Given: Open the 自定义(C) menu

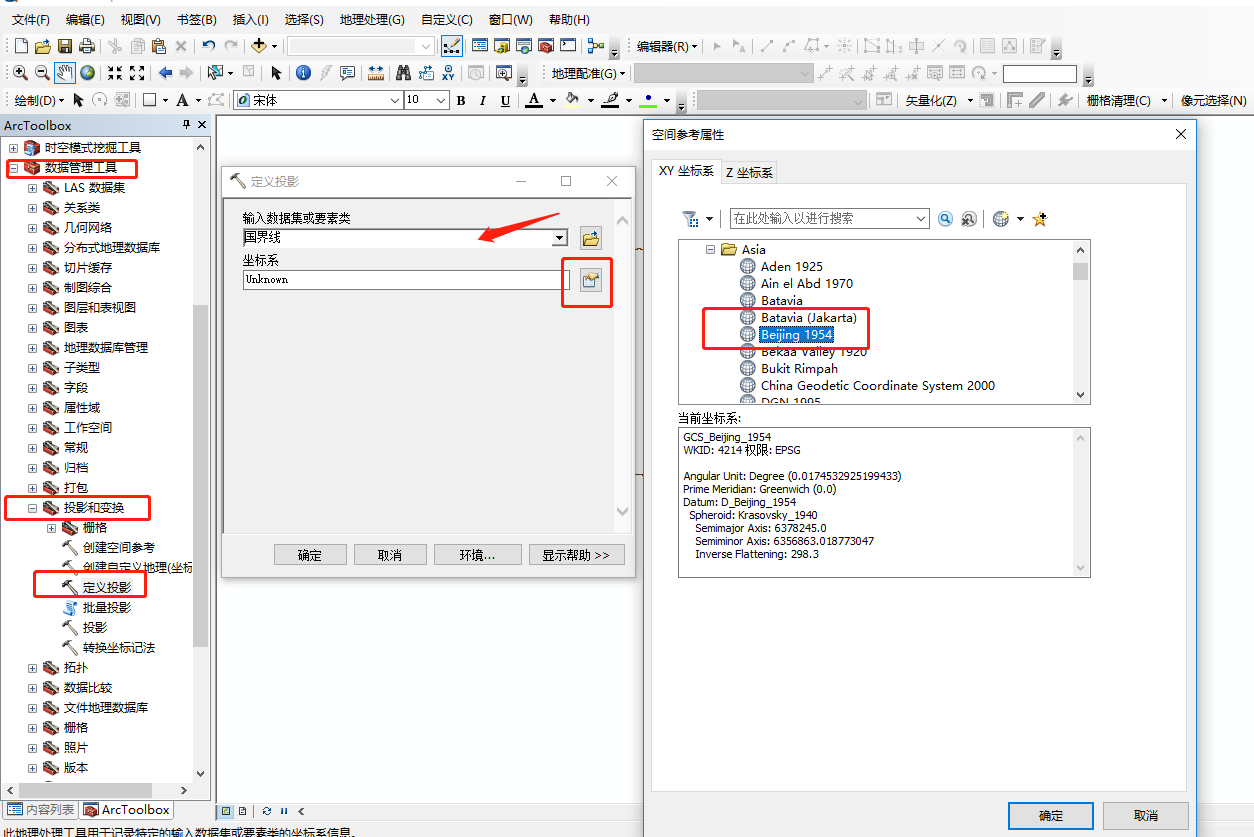Looking at the screenshot, I should pyautogui.click(x=447, y=19).
